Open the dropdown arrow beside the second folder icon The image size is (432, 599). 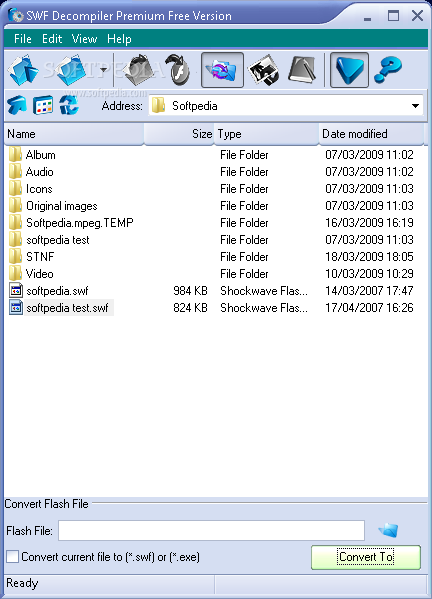coord(103,70)
